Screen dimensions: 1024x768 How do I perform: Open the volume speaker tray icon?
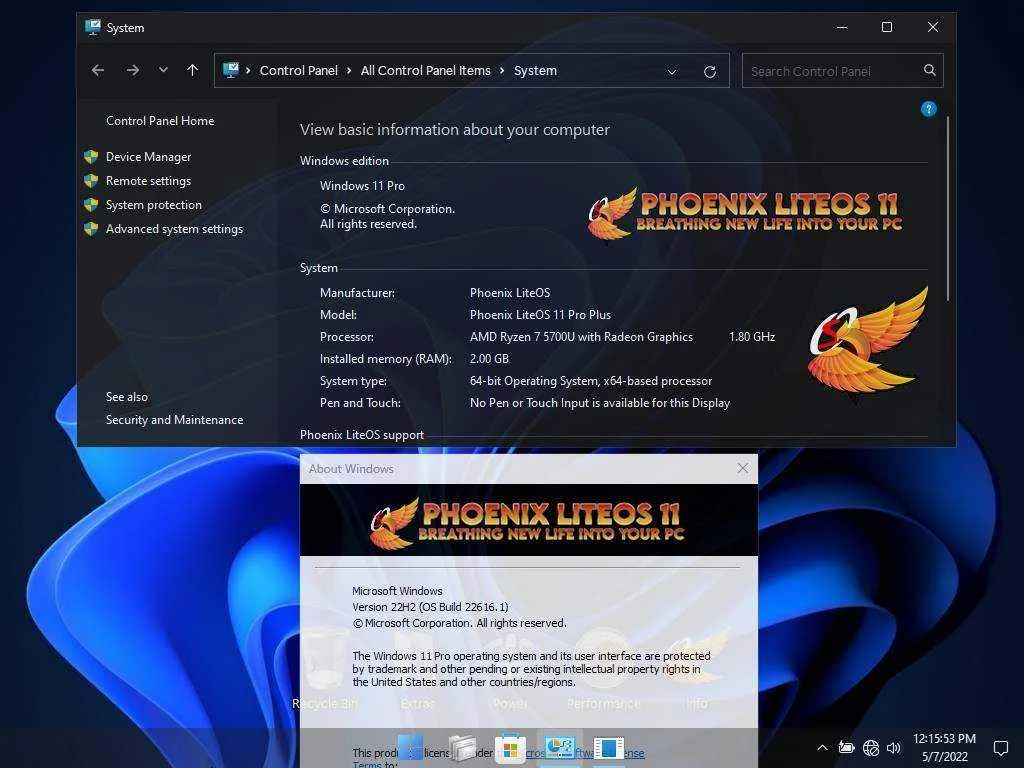(x=893, y=748)
